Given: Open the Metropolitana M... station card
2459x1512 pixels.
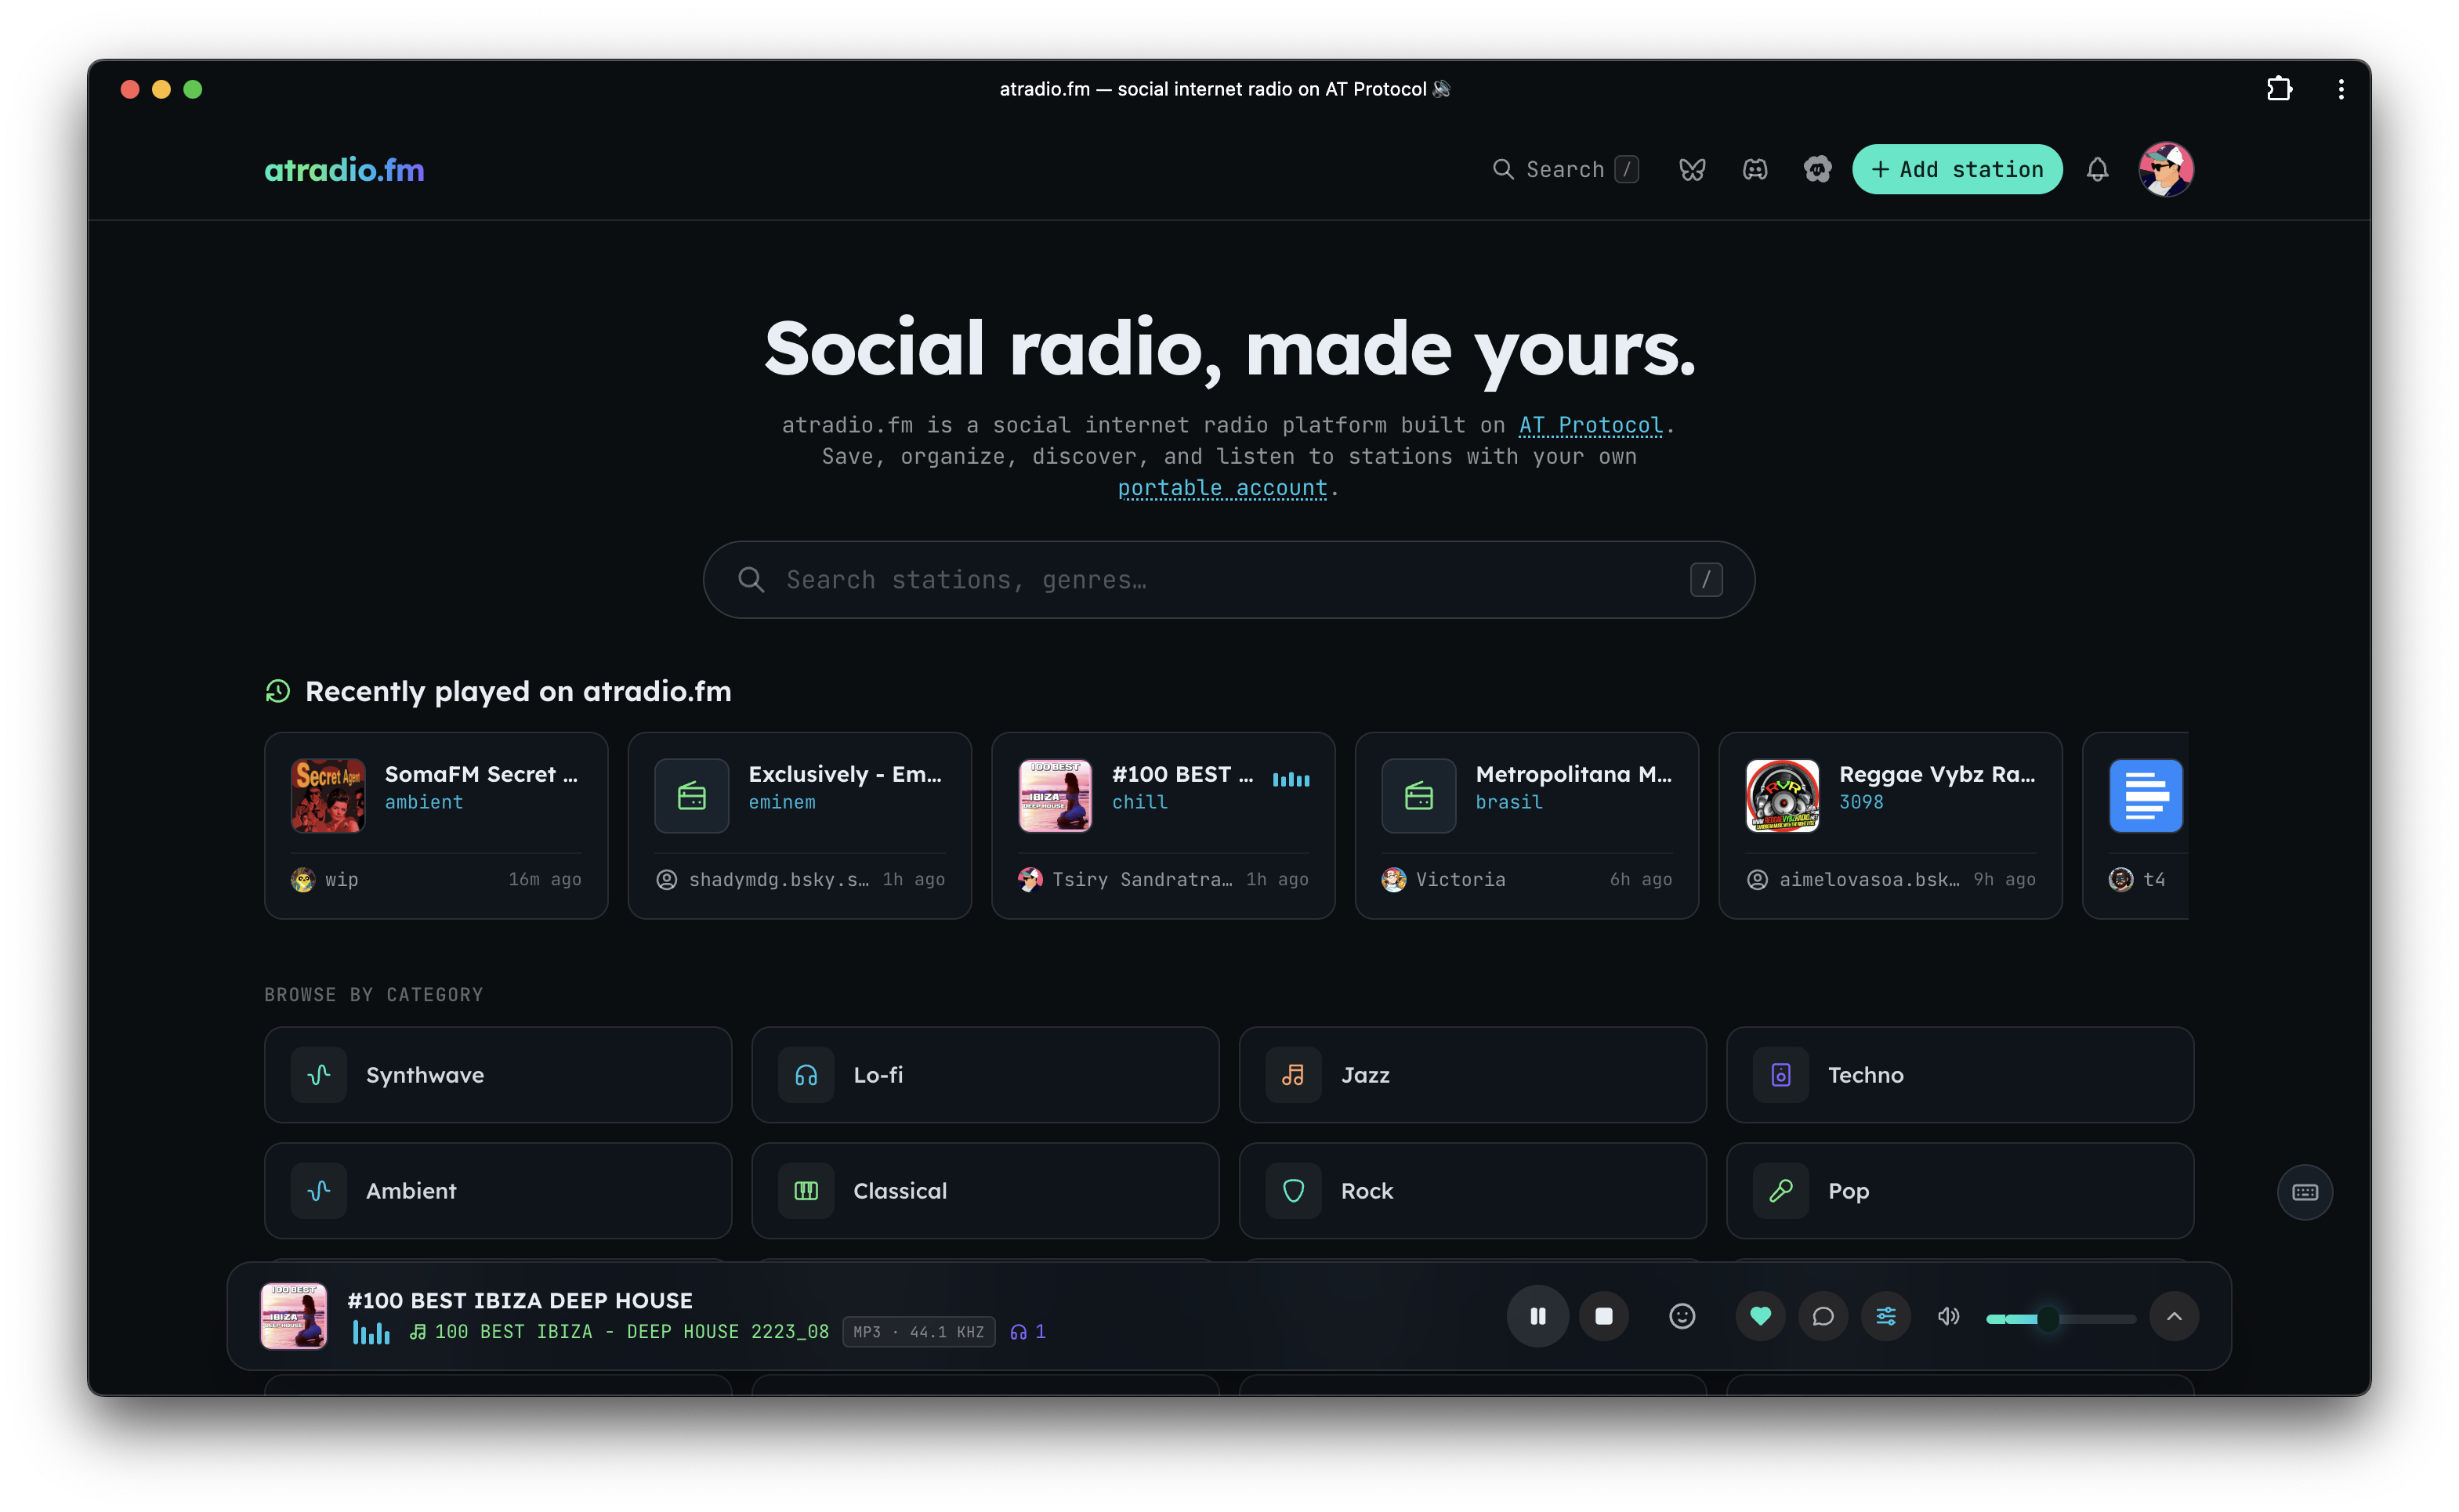Looking at the screenshot, I should (x=1527, y=826).
